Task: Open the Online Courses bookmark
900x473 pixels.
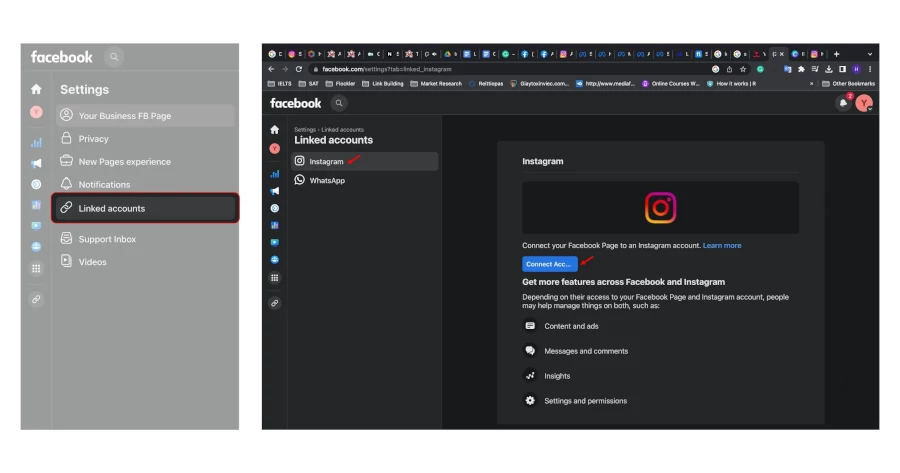Action: [670, 84]
